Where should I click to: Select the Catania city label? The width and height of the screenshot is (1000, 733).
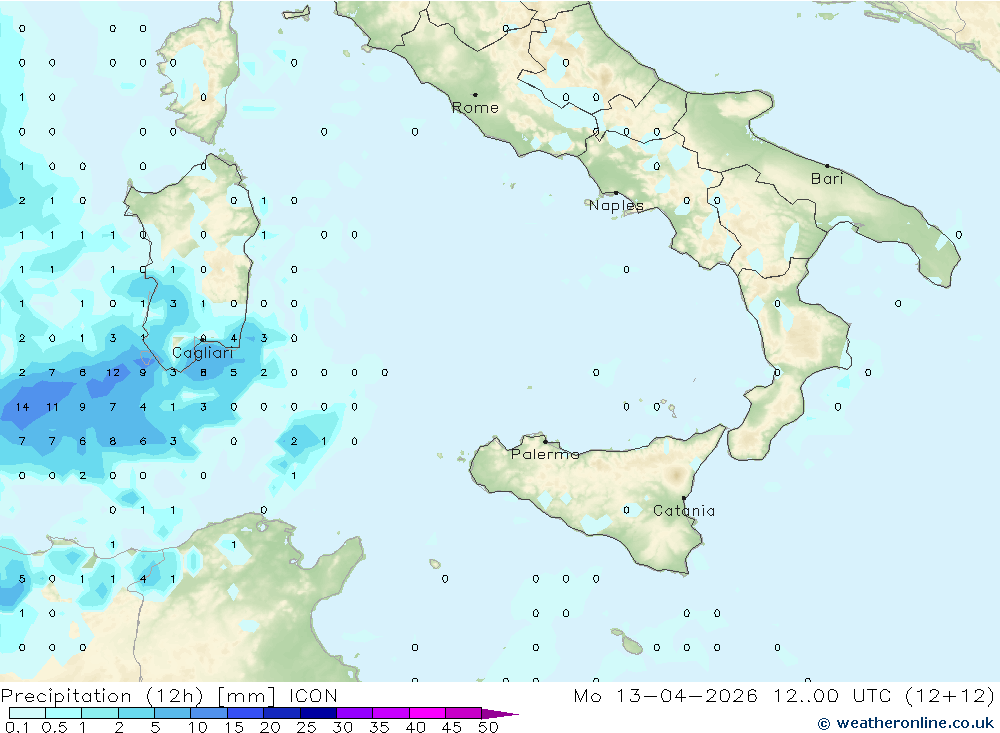pos(684,510)
